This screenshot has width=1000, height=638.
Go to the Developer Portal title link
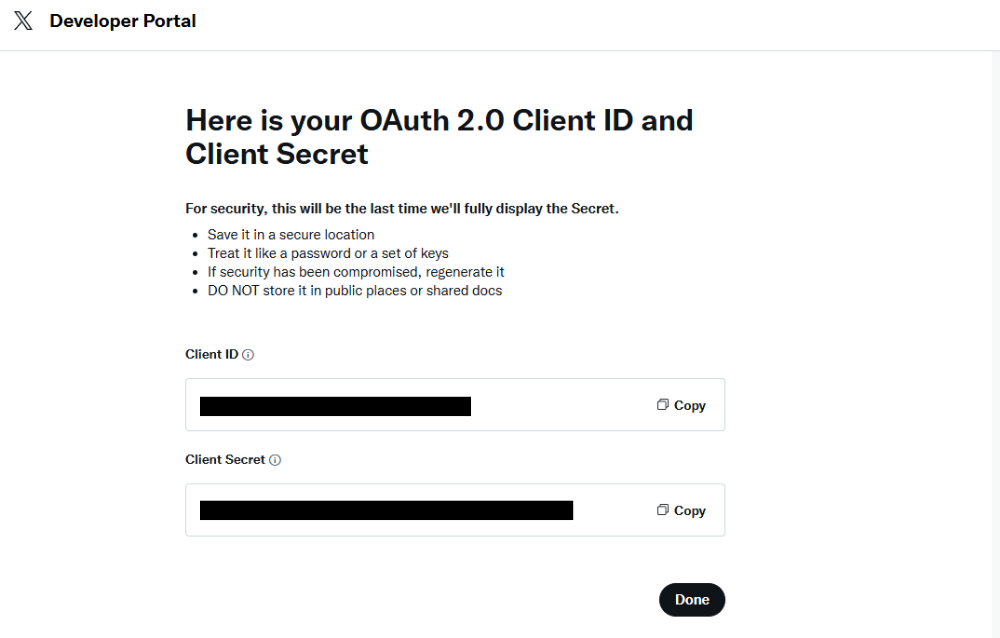tap(123, 21)
